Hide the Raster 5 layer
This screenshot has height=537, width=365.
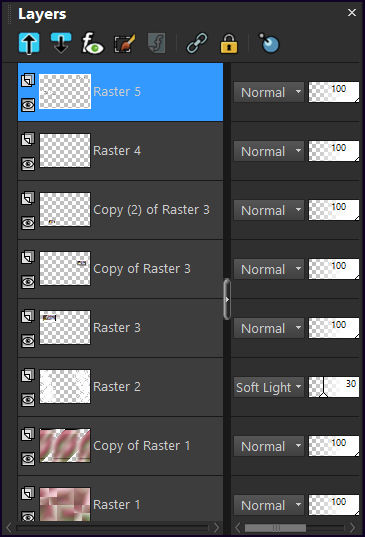point(28,105)
